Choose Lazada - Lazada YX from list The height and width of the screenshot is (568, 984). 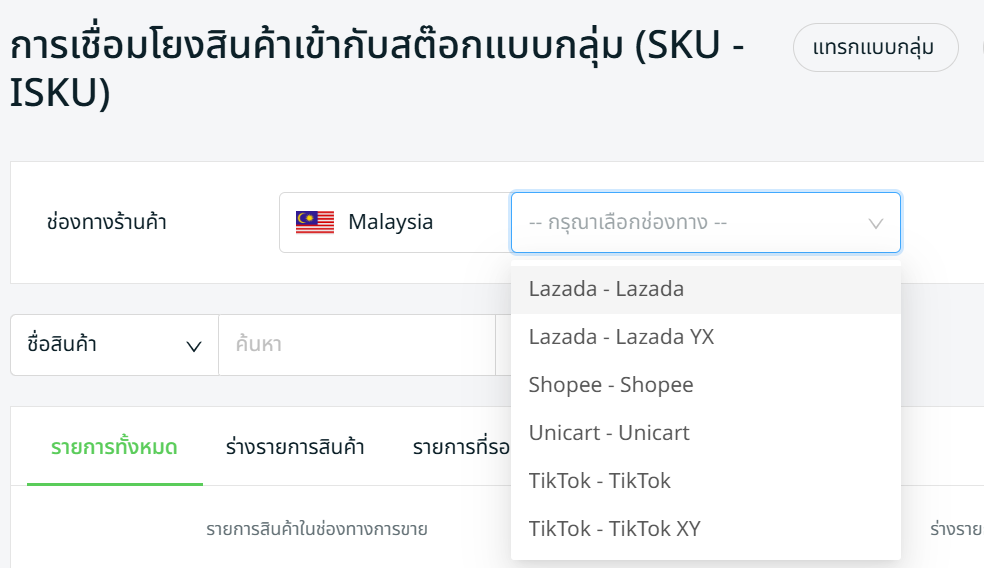[x=621, y=337]
